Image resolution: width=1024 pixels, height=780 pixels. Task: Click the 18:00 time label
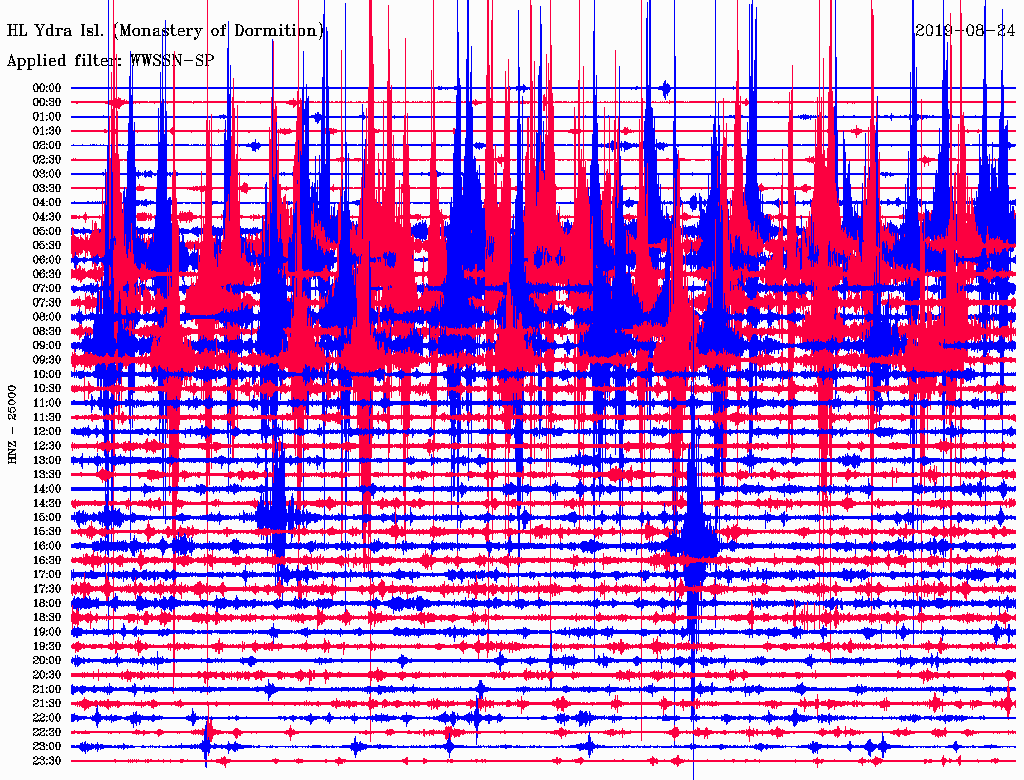click(46, 604)
